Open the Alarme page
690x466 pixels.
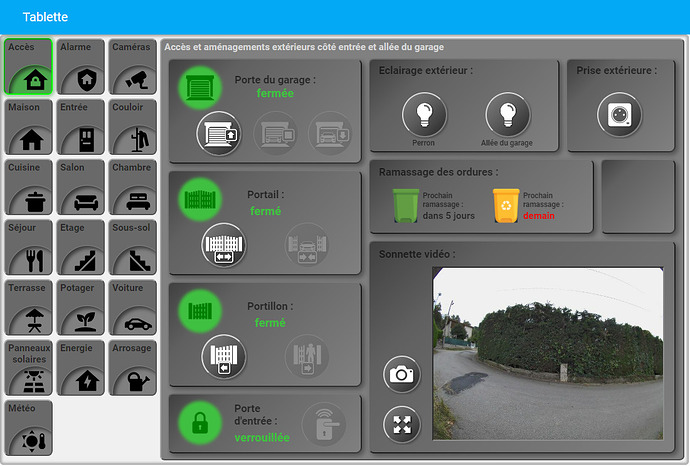tap(80, 66)
